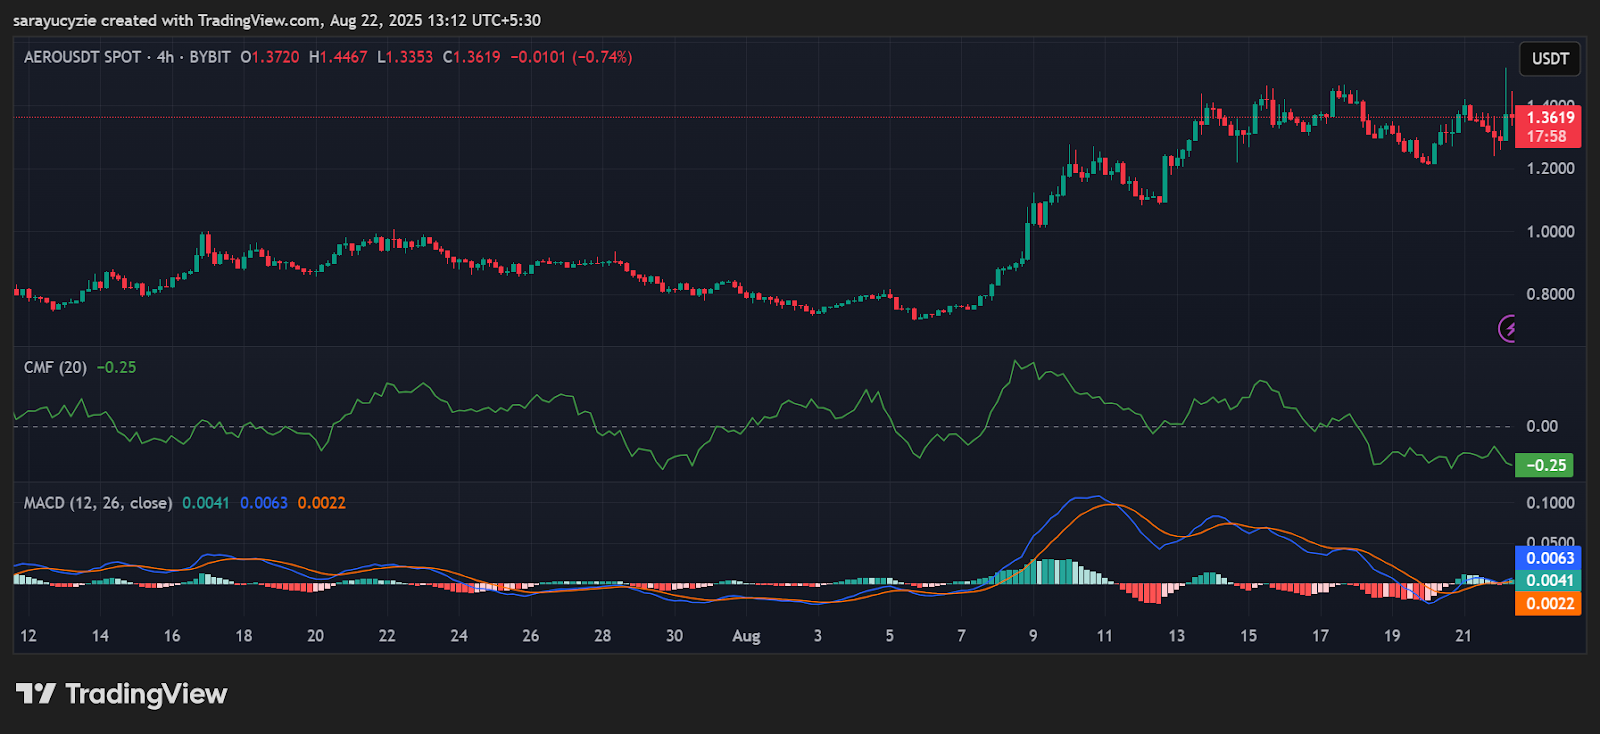Click the 0.8000 price scale level
The width and height of the screenshot is (1600, 734).
(1550, 294)
